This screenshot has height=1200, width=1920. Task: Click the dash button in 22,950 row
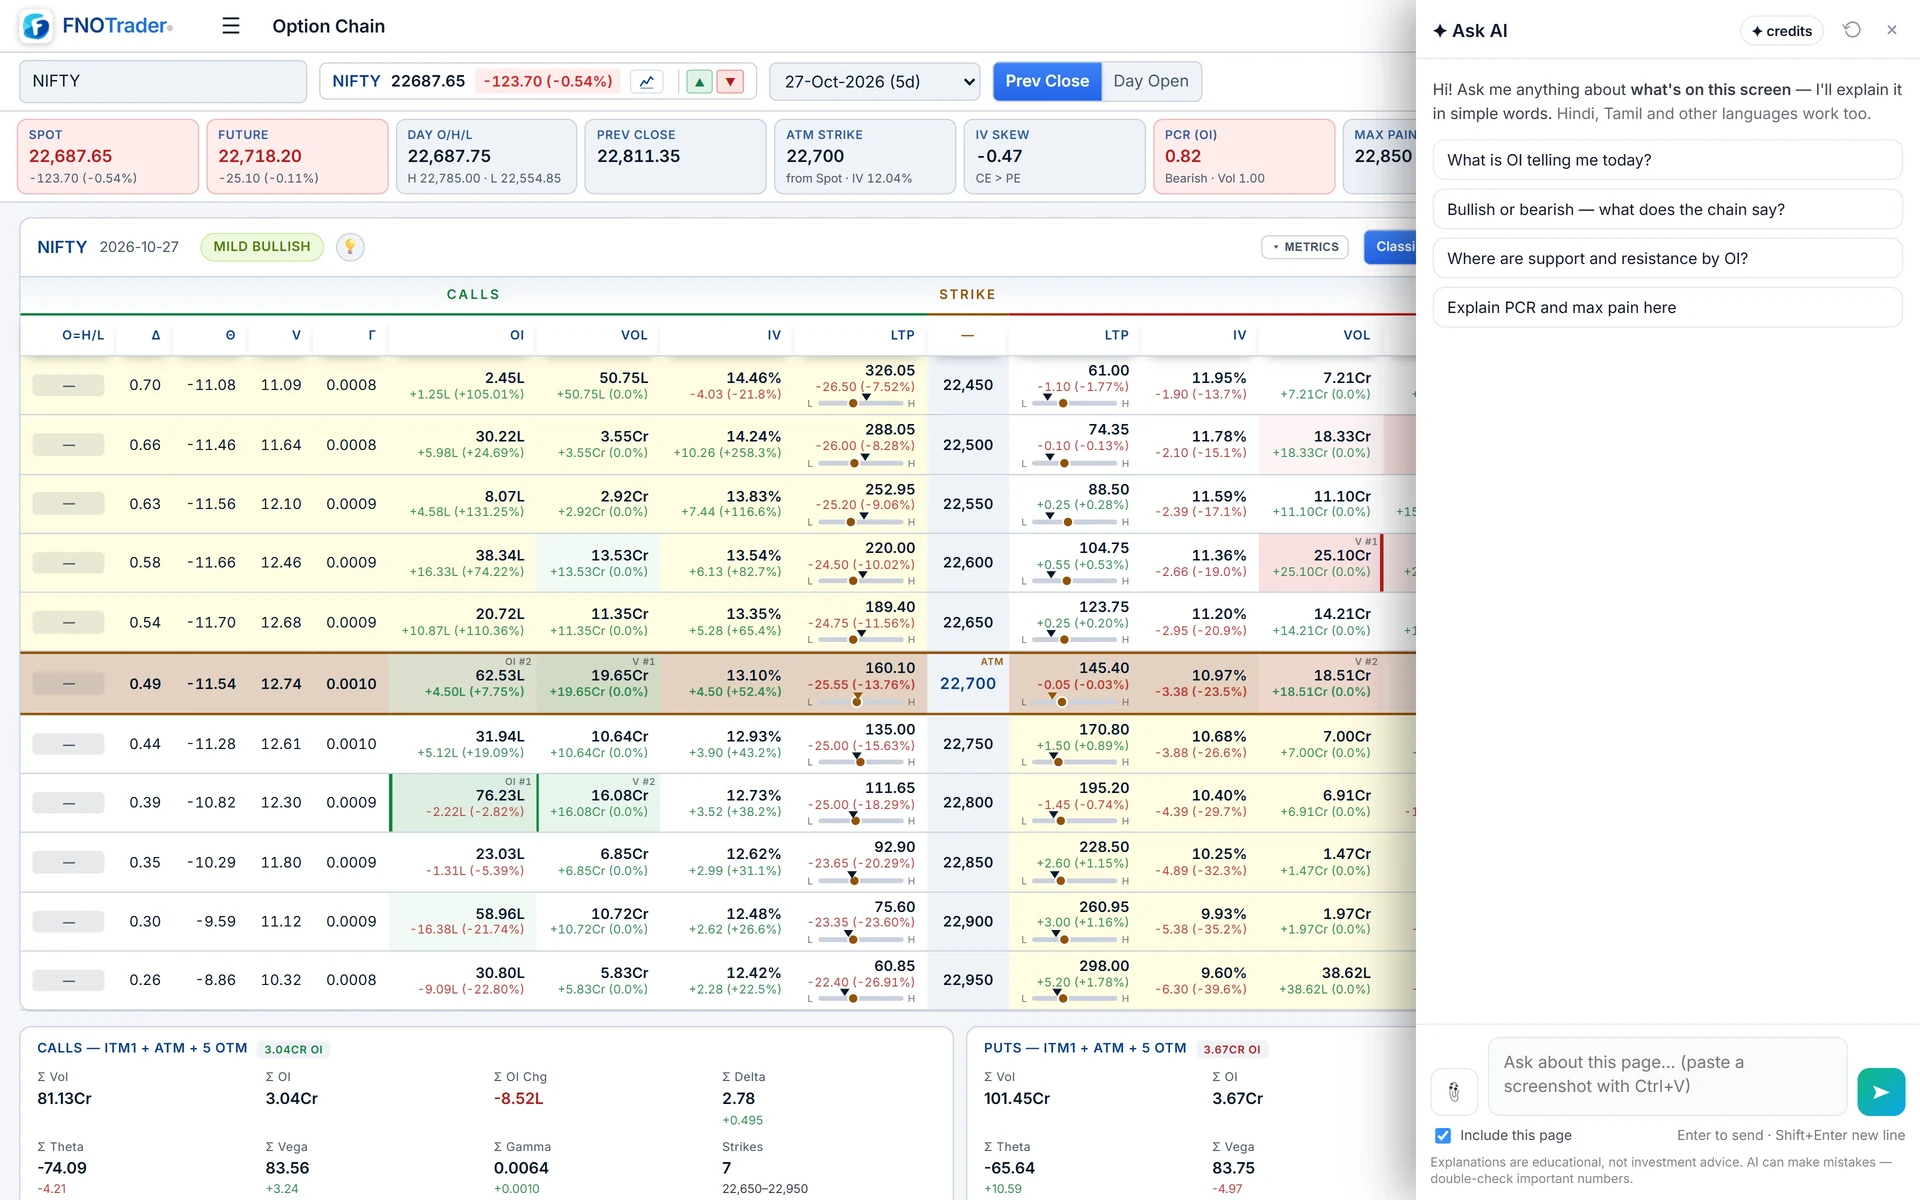(x=68, y=980)
